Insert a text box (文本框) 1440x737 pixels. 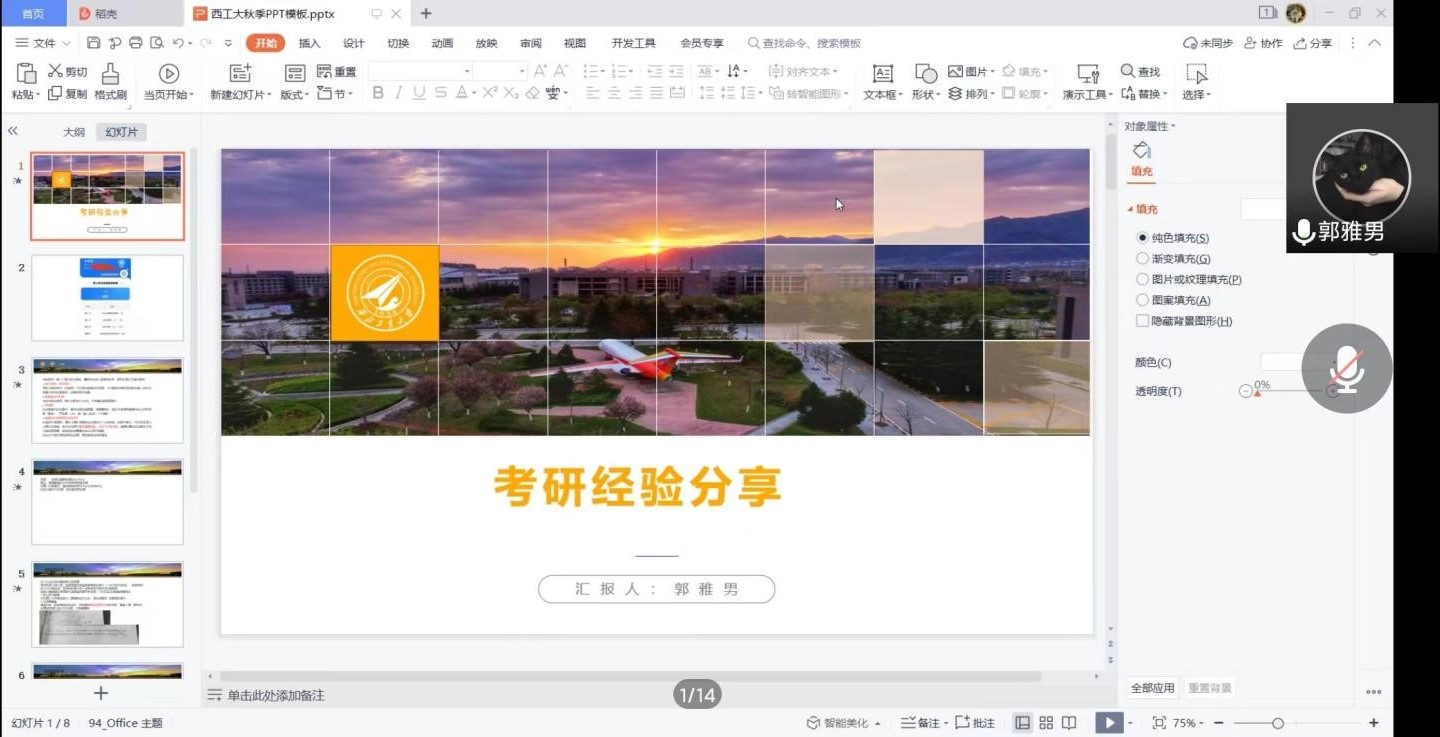[882, 74]
